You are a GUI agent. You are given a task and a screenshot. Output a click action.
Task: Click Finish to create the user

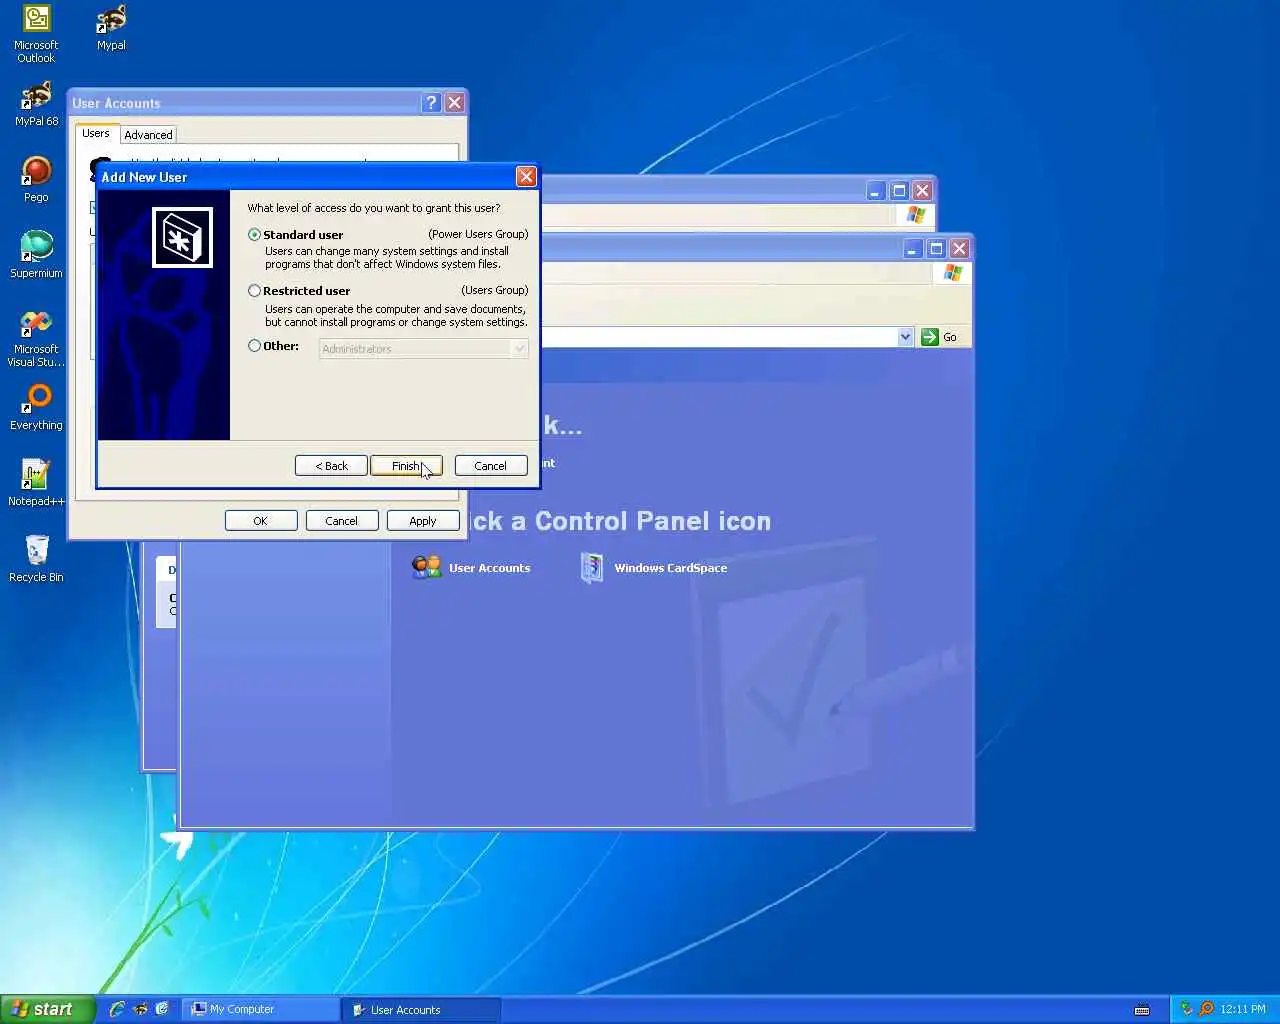click(x=406, y=466)
